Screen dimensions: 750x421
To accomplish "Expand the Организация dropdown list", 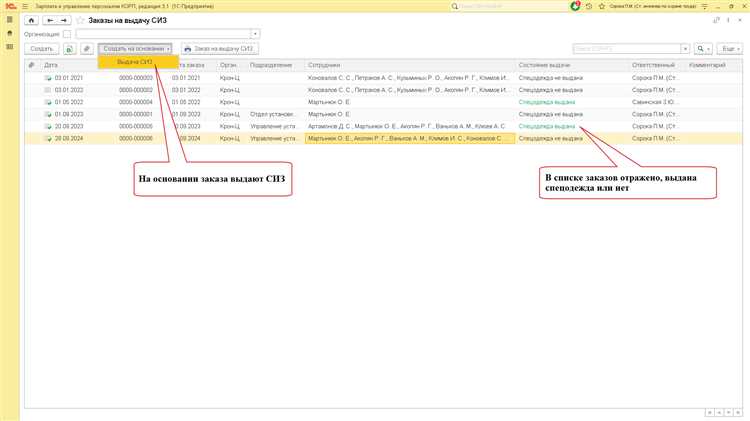I will click(255, 34).
